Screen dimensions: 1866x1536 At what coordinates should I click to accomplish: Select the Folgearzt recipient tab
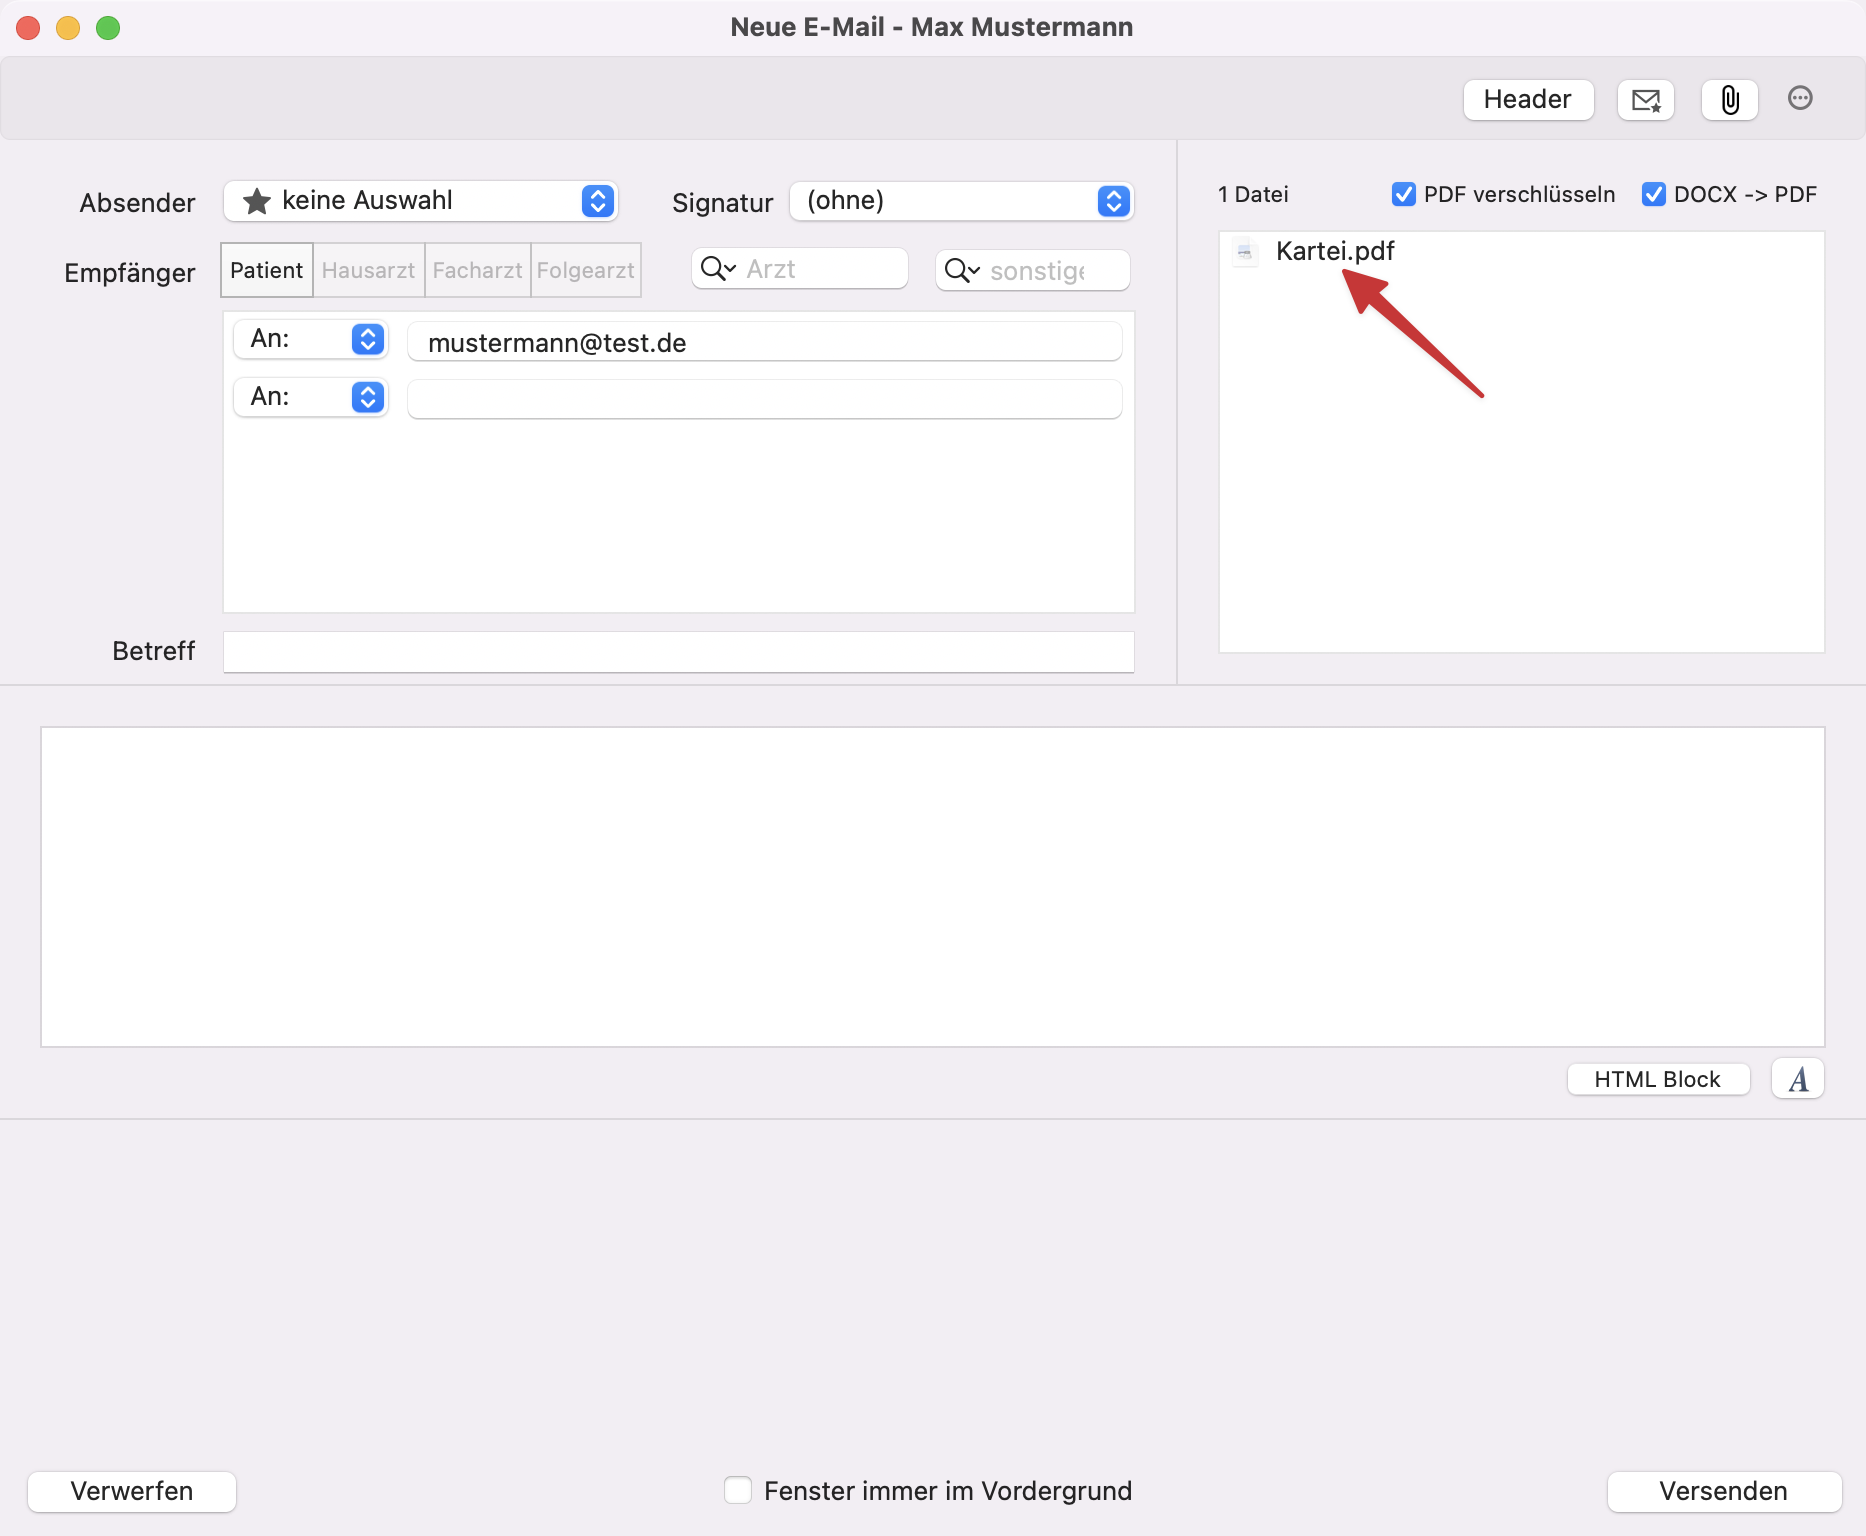[586, 270]
